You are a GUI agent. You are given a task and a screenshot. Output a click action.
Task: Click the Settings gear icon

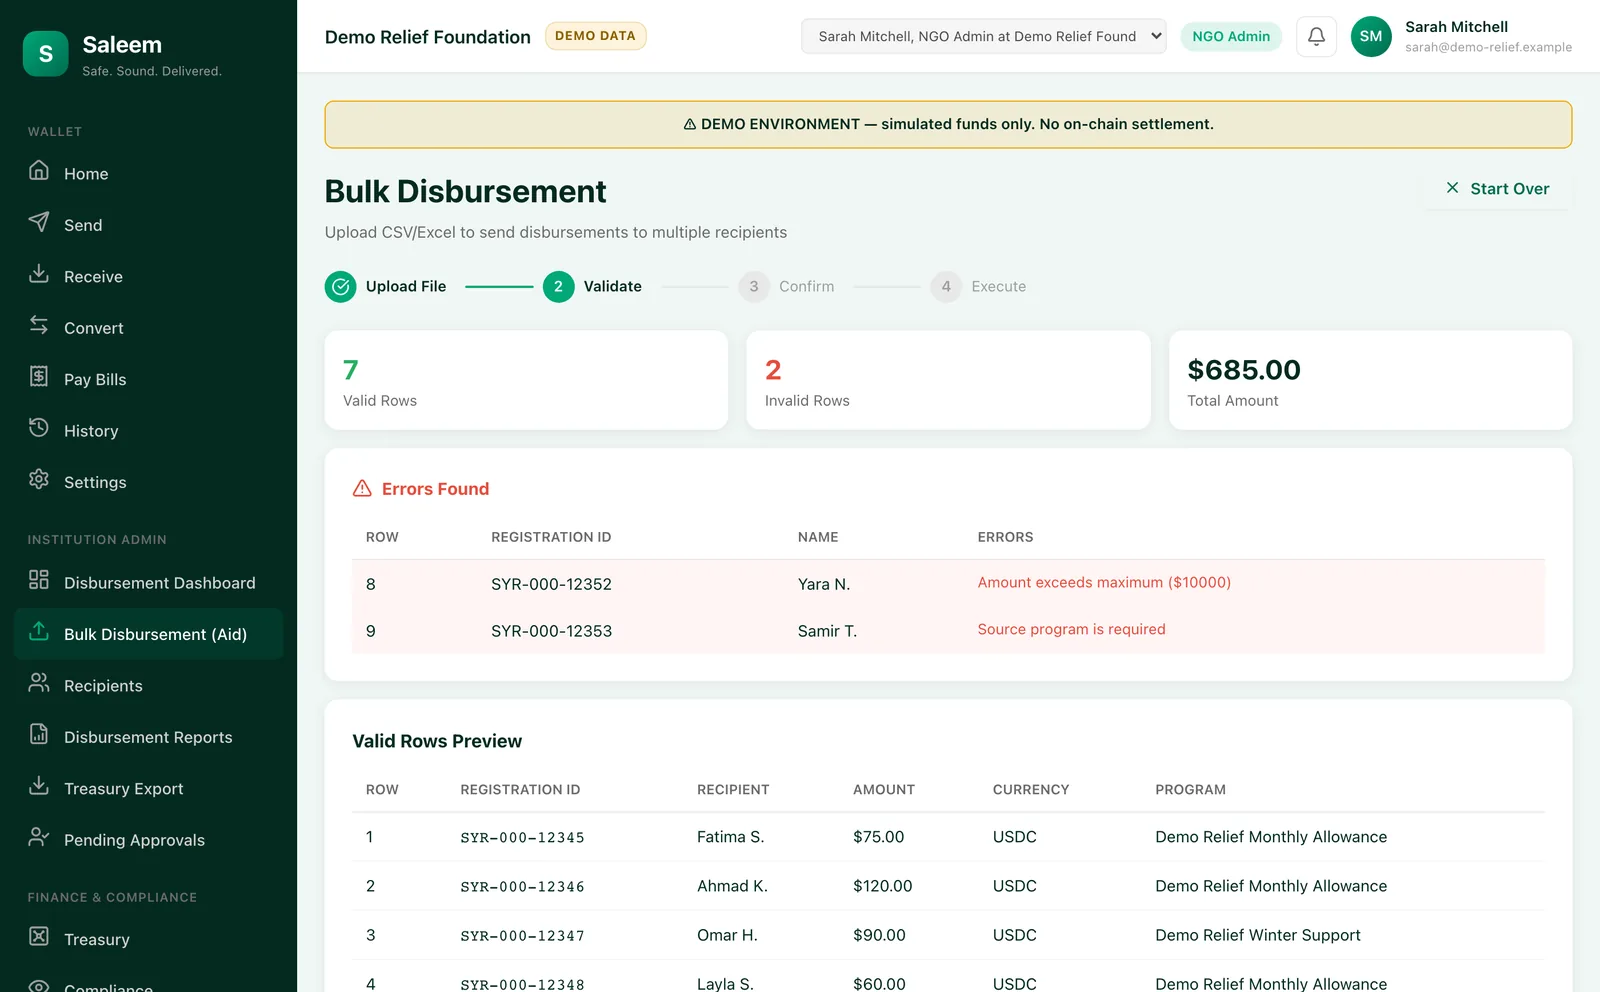(39, 480)
